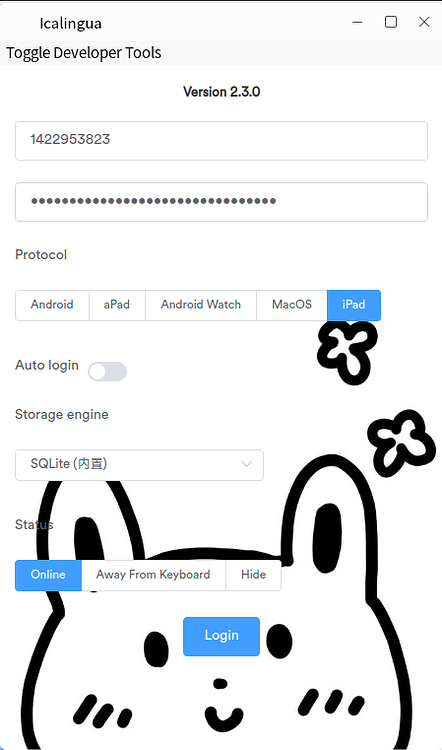Pick Android Watch as protocol

point(201,305)
